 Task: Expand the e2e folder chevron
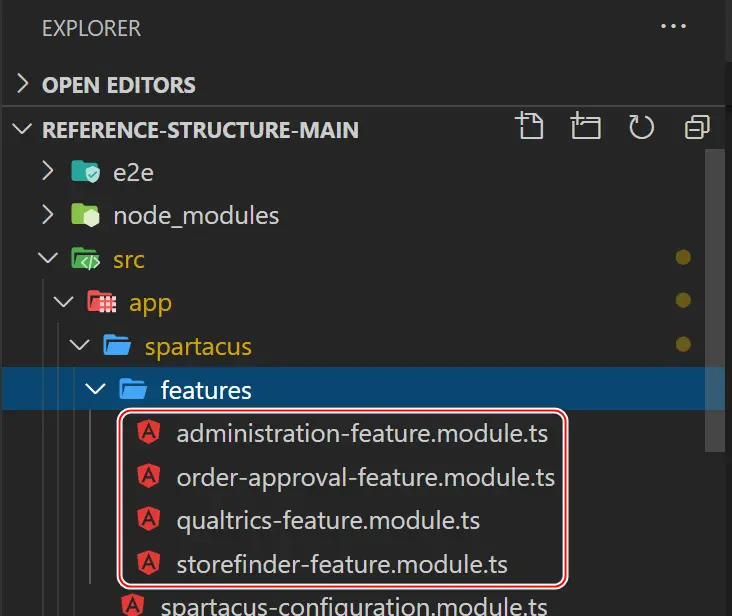[47, 172]
